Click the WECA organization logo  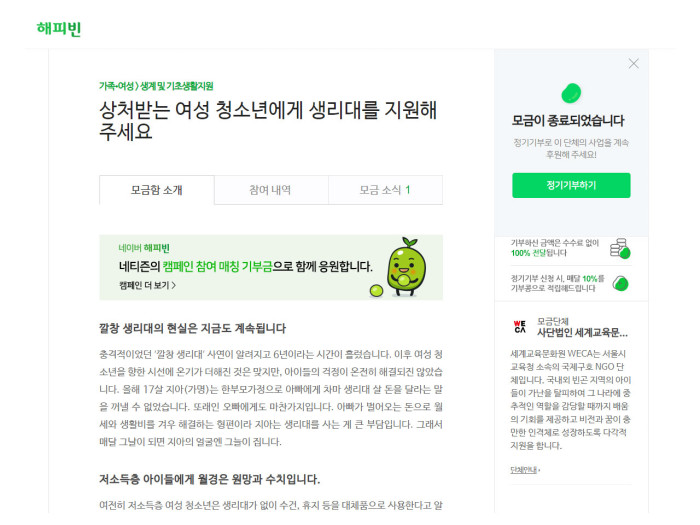pyautogui.click(x=520, y=327)
